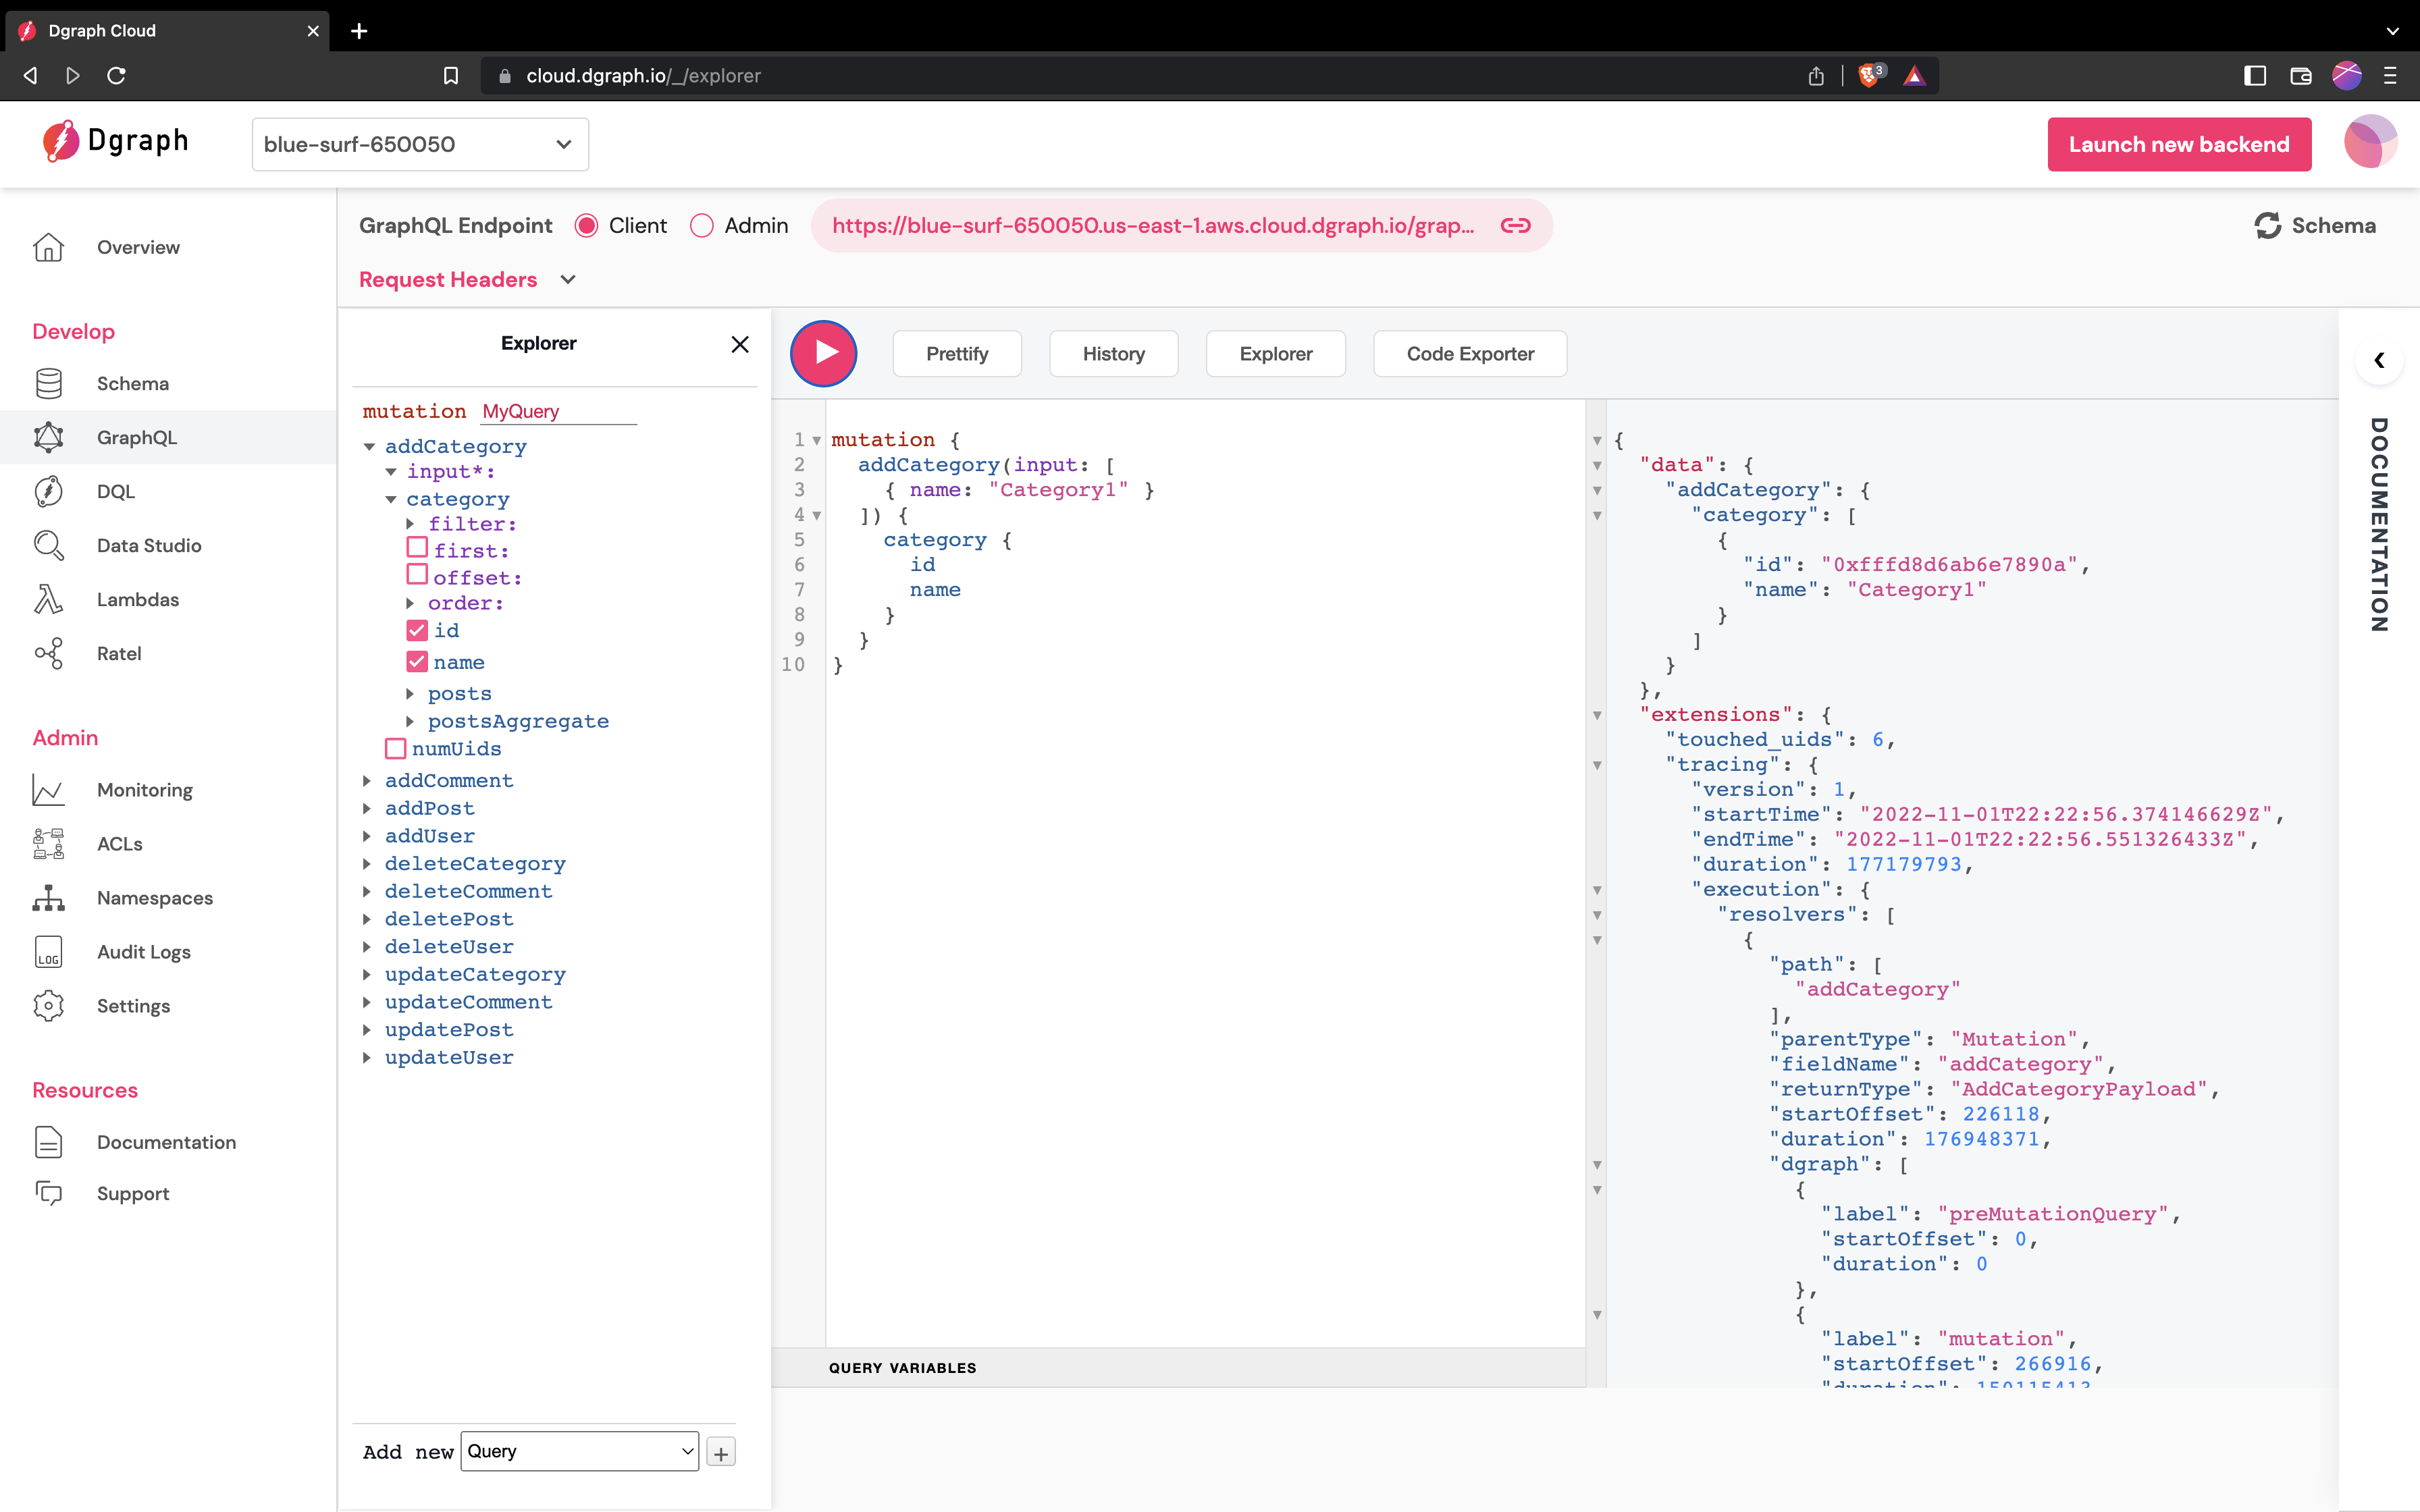2420x1512 pixels.
Task: Open the Lambdas panel
Action: (x=138, y=599)
